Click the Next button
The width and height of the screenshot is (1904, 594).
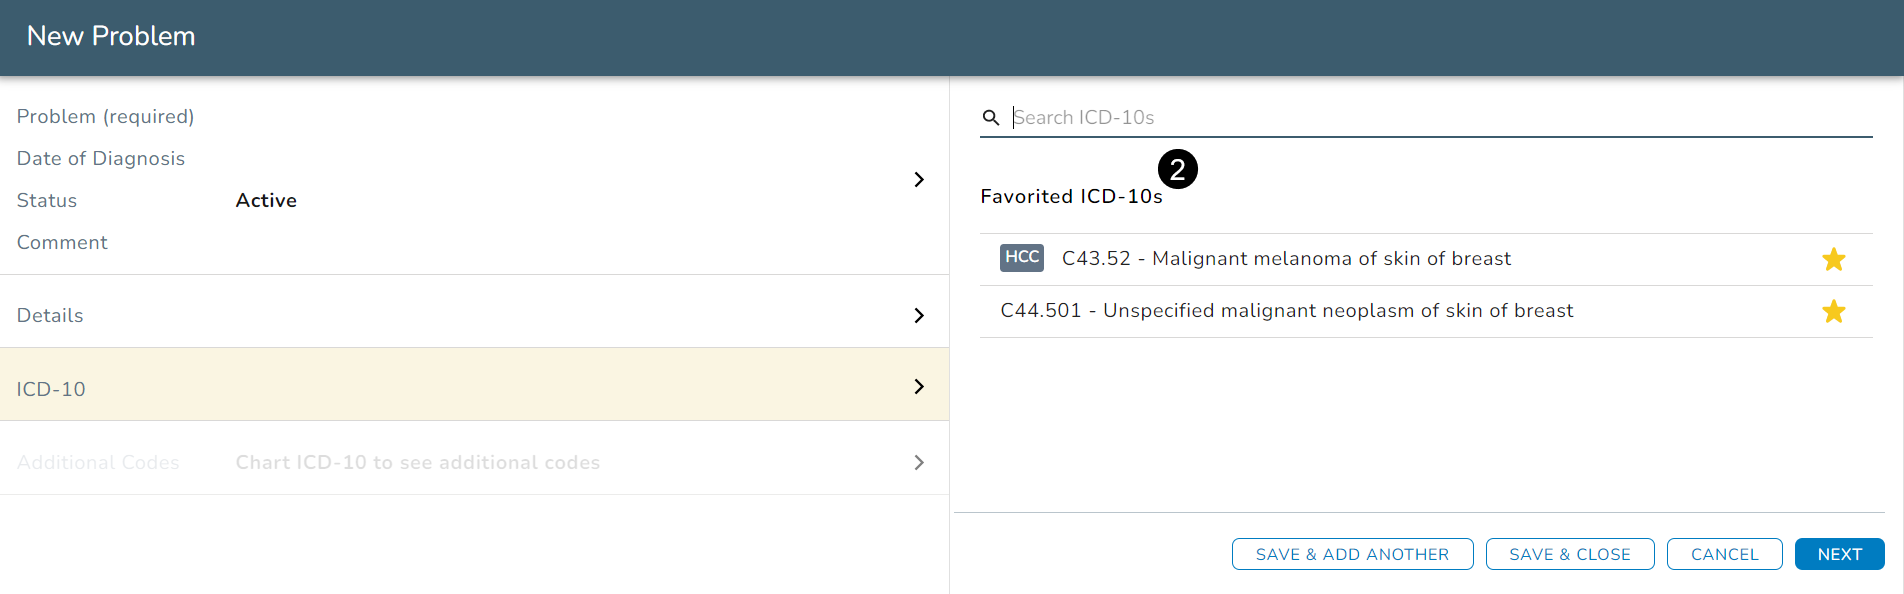(1839, 554)
